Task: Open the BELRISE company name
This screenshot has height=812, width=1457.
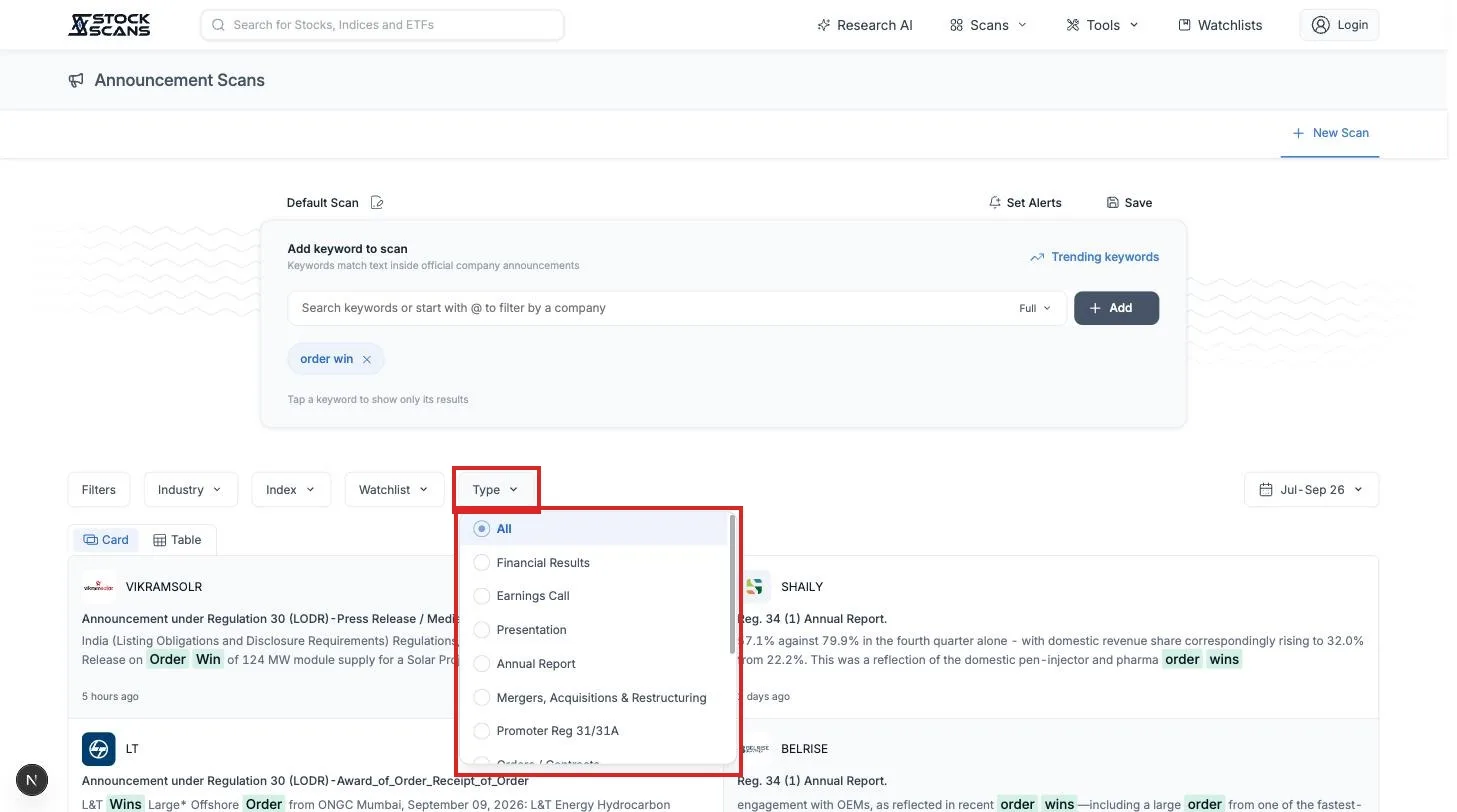Action: coord(804,749)
